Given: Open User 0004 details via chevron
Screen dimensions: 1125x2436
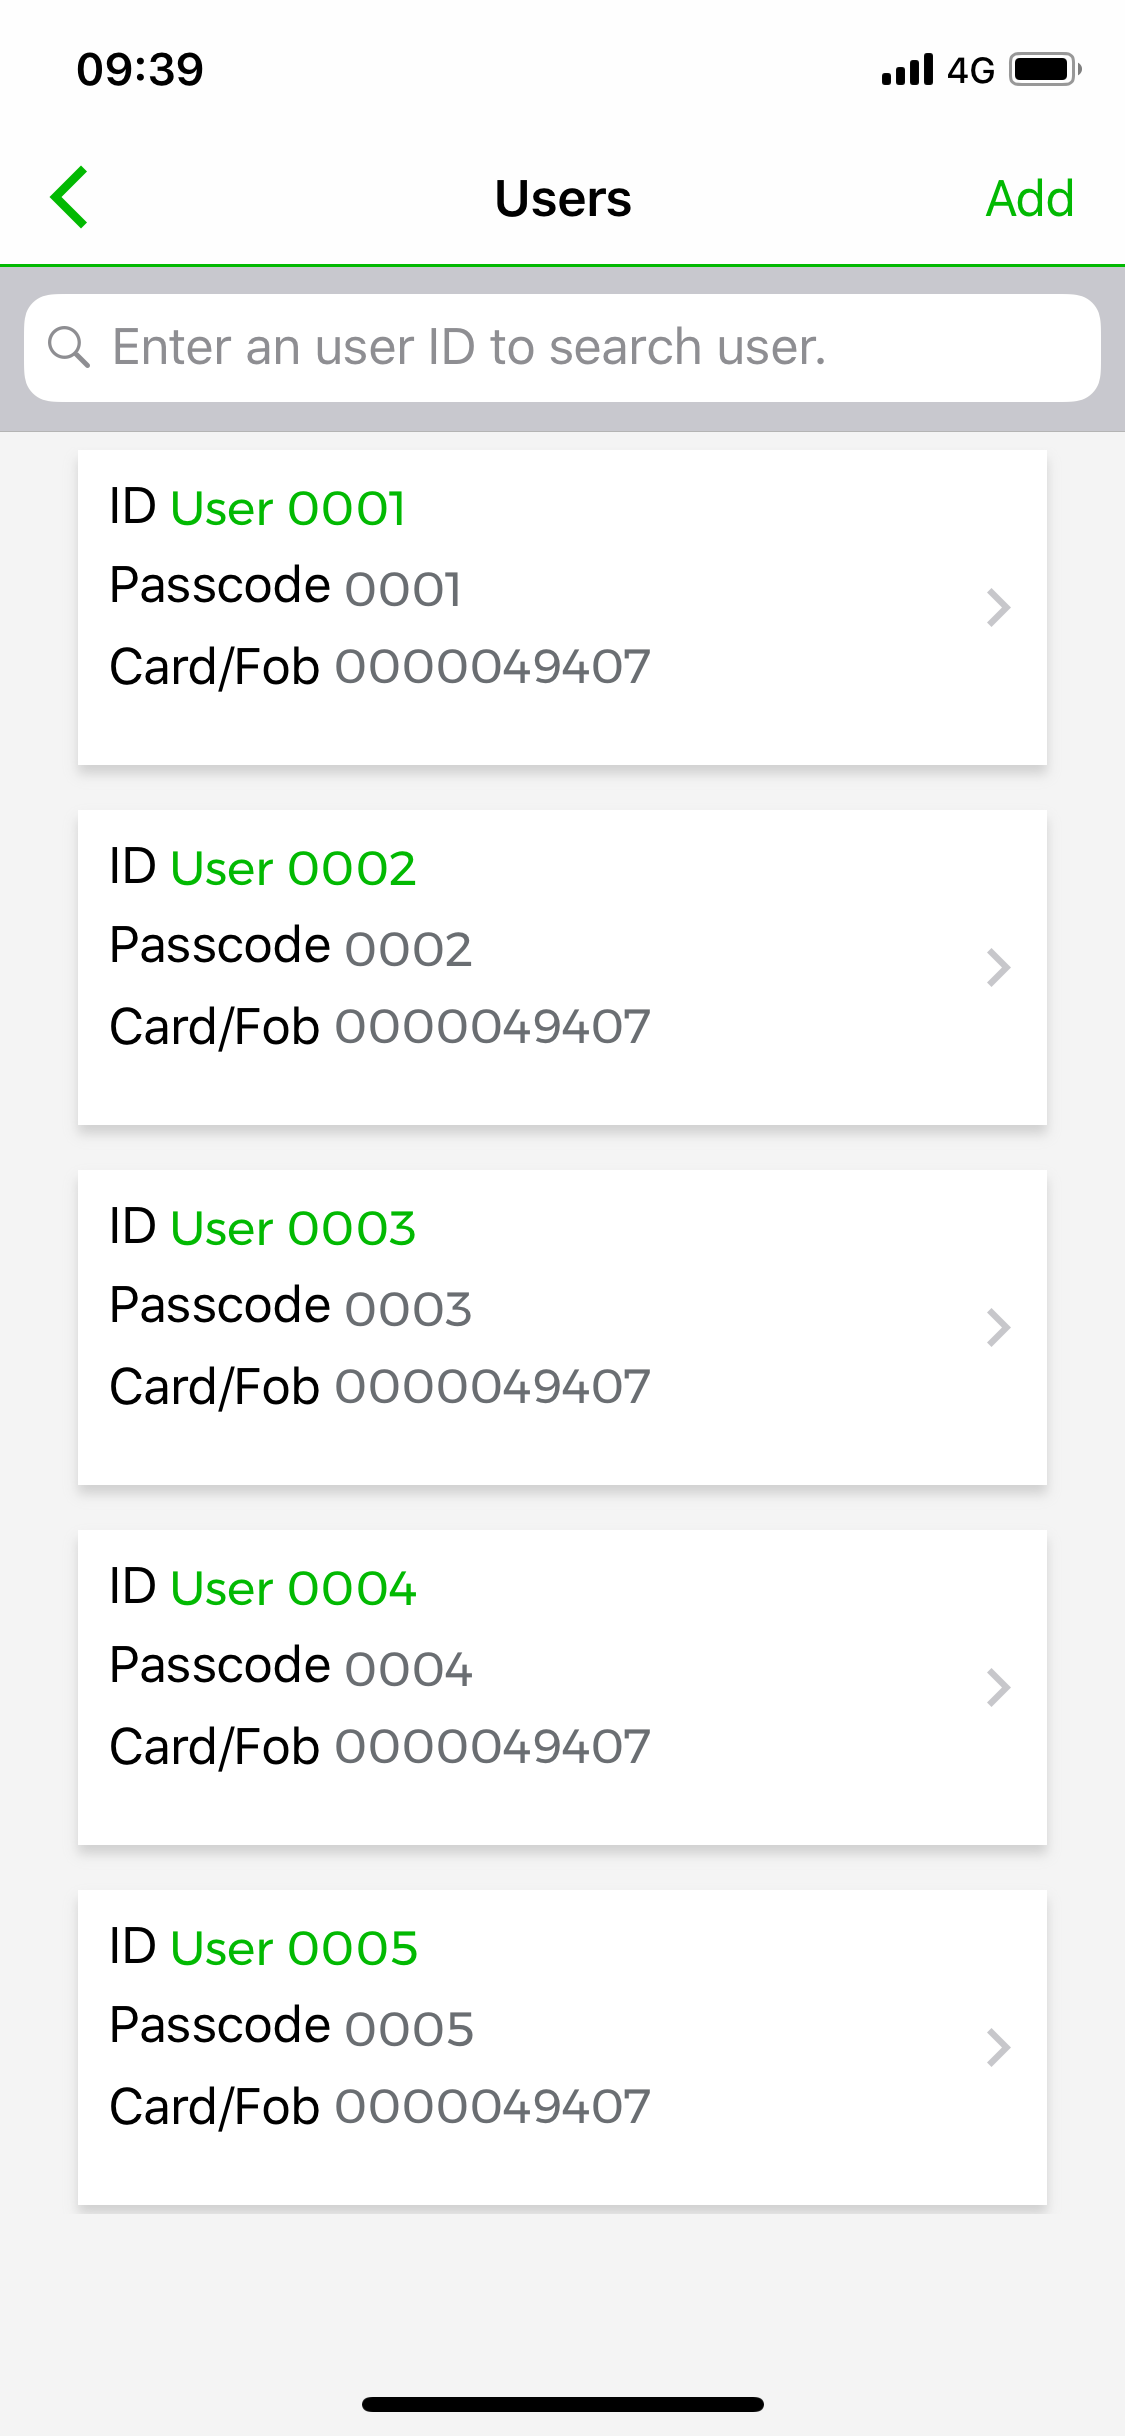Looking at the screenshot, I should (x=998, y=1688).
